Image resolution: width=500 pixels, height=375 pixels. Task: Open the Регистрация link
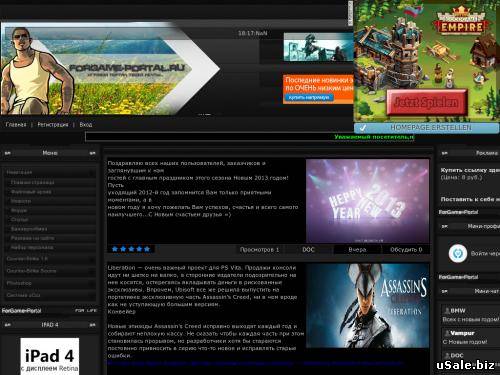pos(53,125)
